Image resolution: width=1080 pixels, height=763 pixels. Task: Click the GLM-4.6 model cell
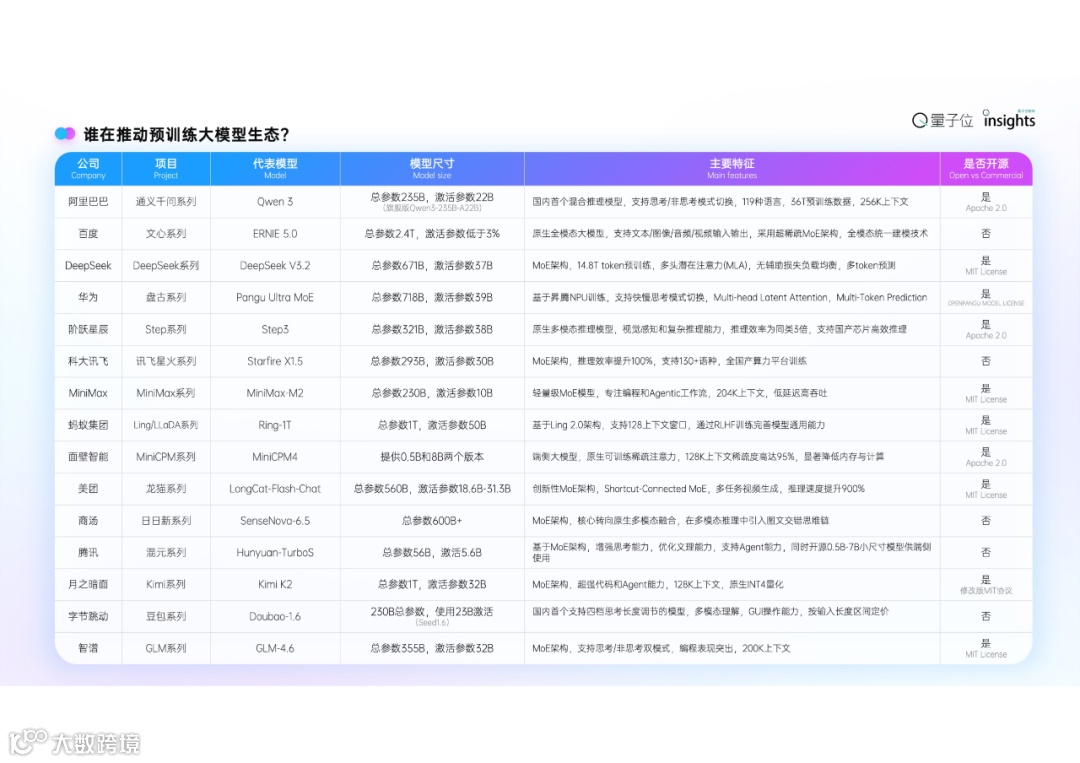pos(275,648)
